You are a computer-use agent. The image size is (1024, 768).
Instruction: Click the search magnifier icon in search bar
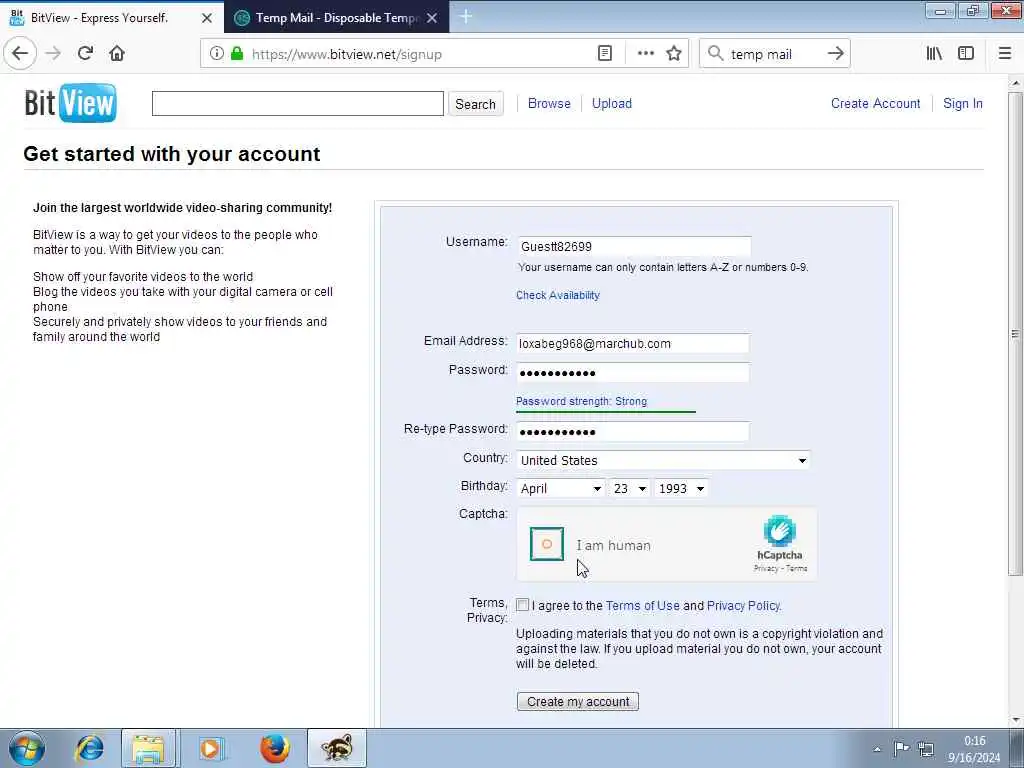point(716,54)
